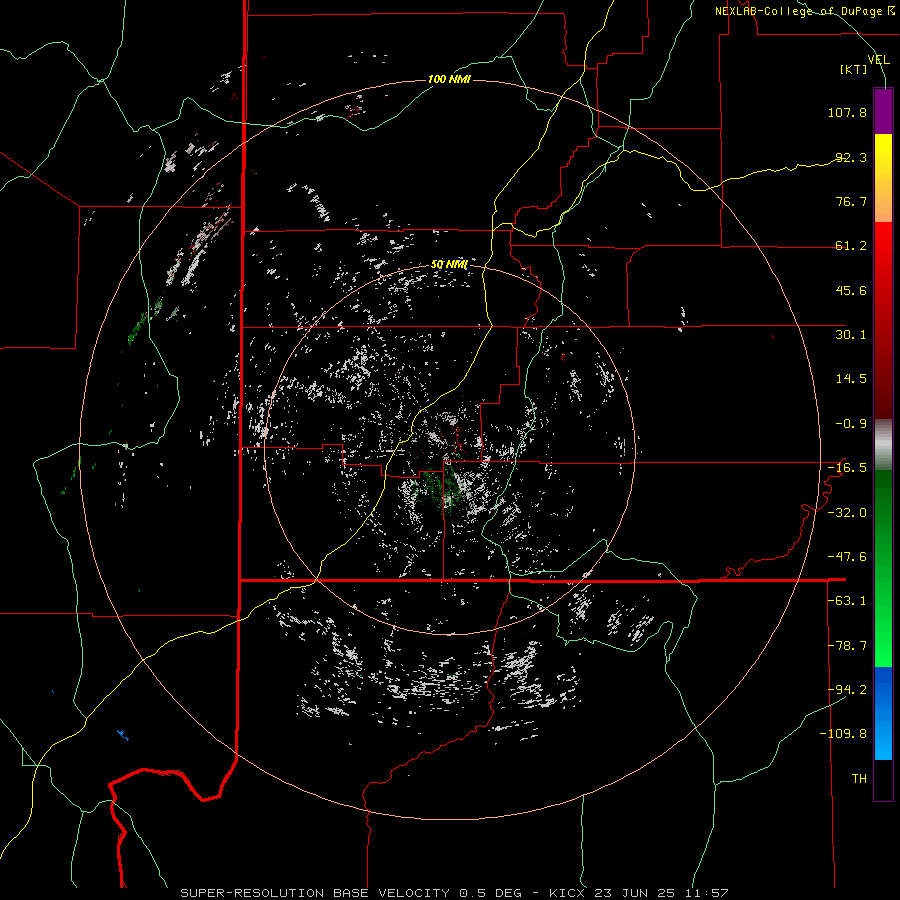Screen dimensions: 900x900
Task: Click the 92.3 velocity scale value
Action: coord(851,157)
